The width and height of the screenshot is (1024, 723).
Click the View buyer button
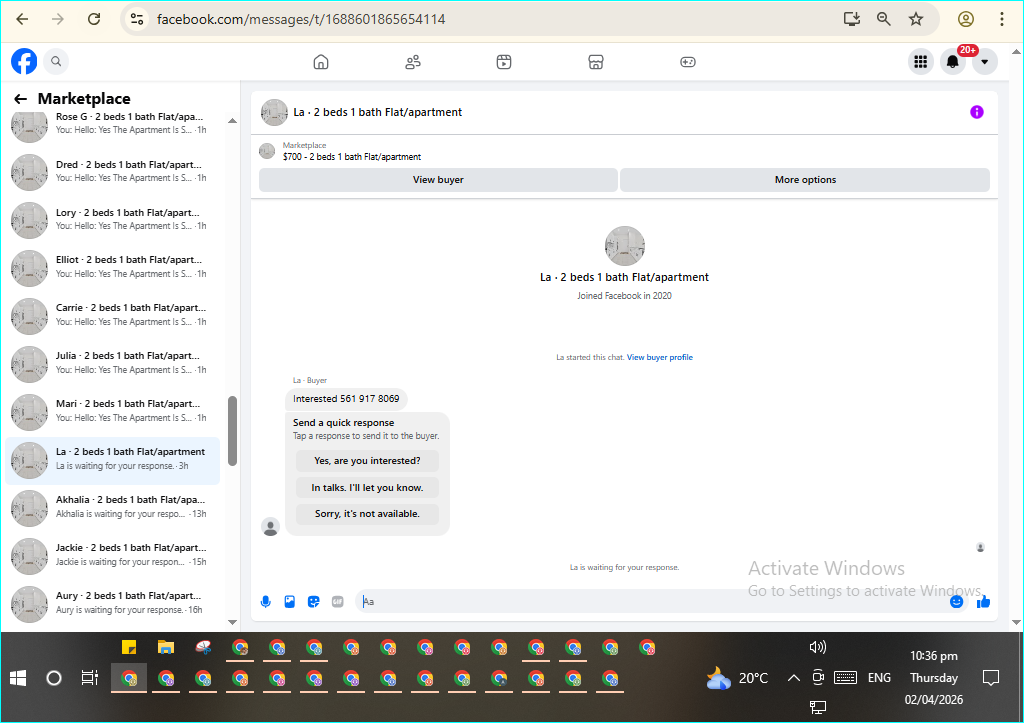coord(438,180)
